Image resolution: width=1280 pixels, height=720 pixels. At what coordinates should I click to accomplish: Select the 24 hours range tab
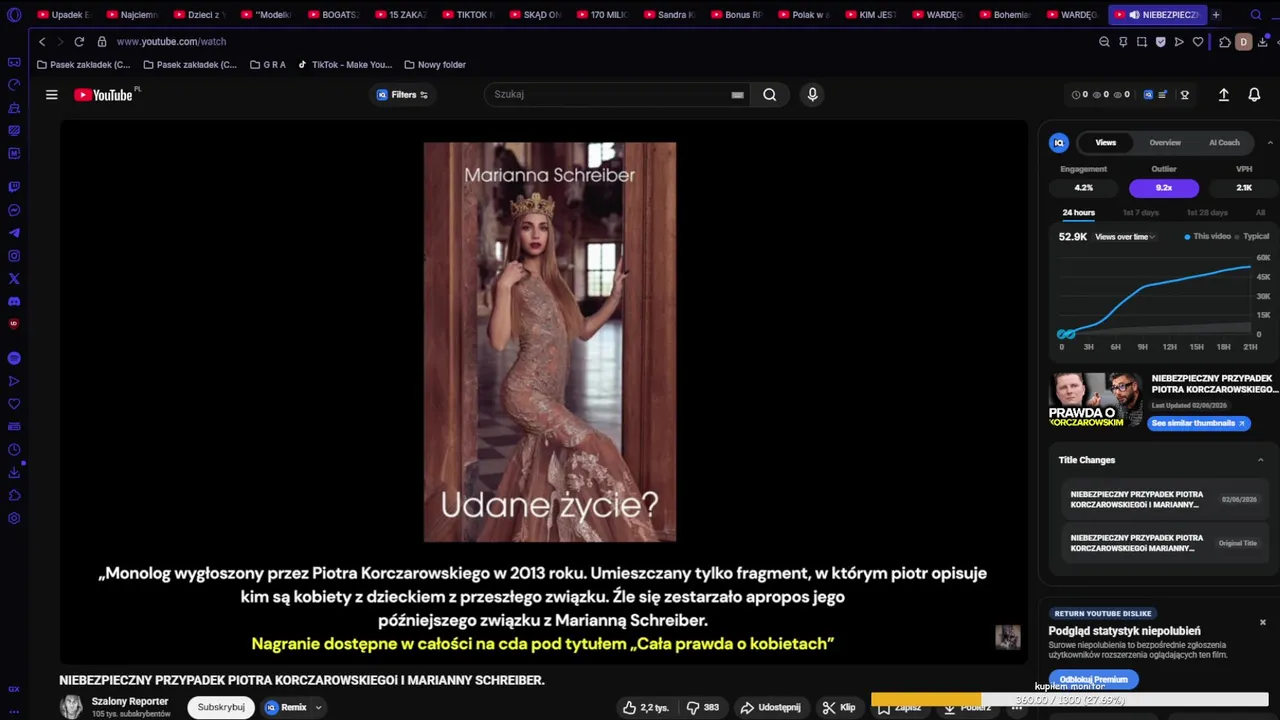coord(1078,213)
